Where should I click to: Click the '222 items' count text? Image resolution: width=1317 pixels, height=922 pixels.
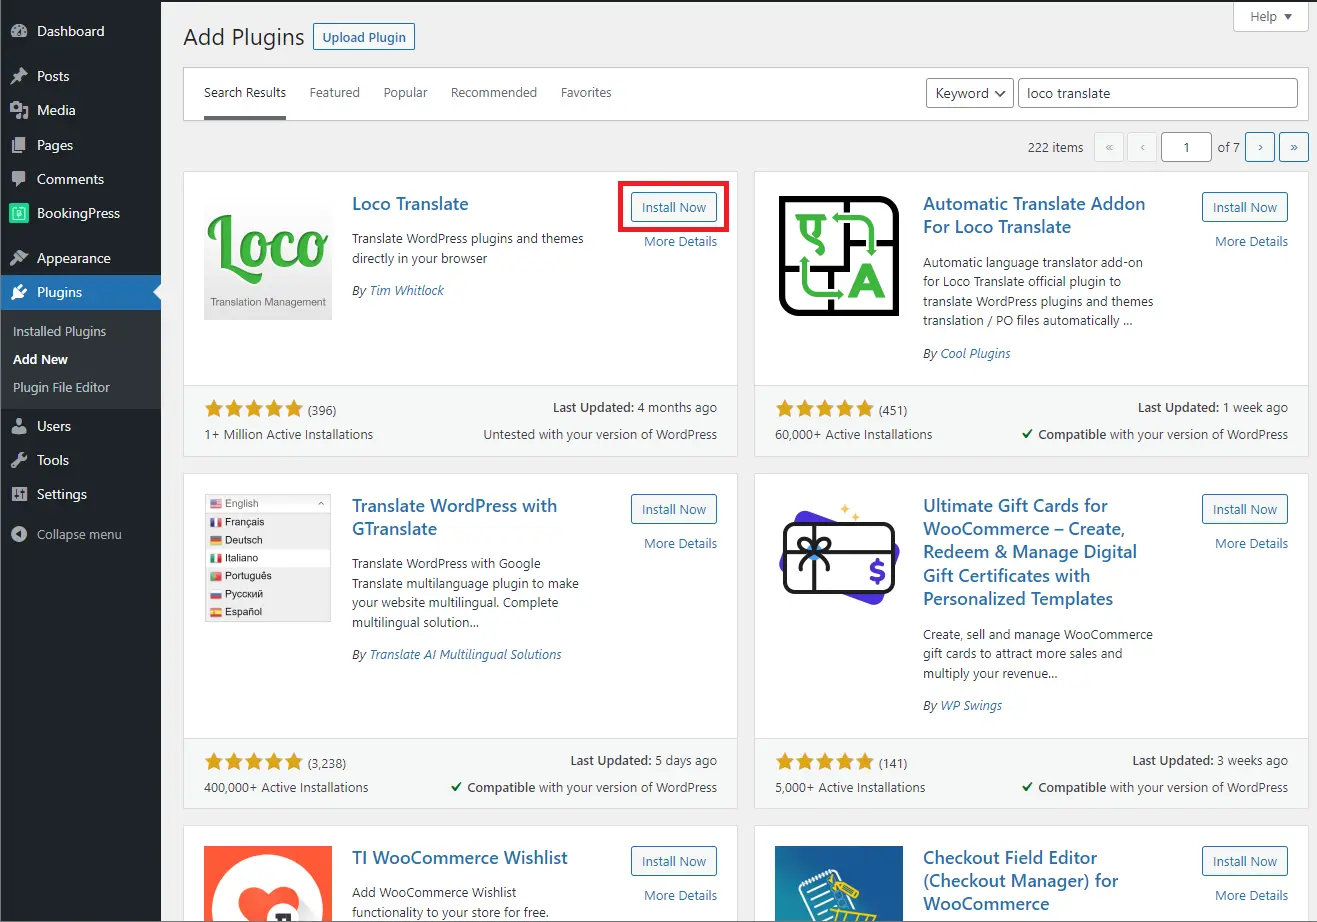[1055, 147]
